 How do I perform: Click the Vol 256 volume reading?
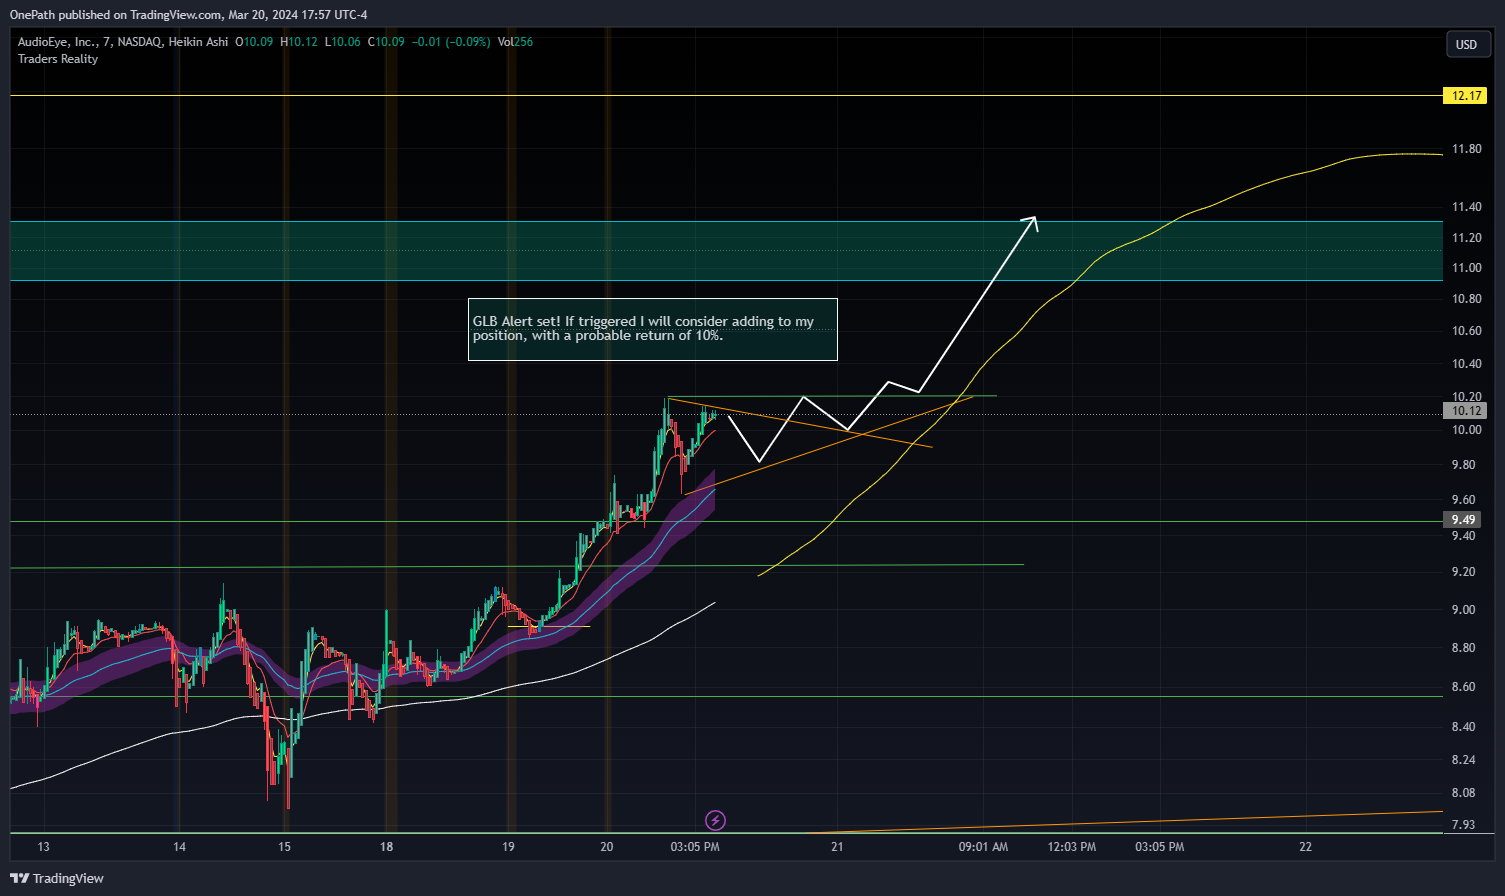(515, 42)
